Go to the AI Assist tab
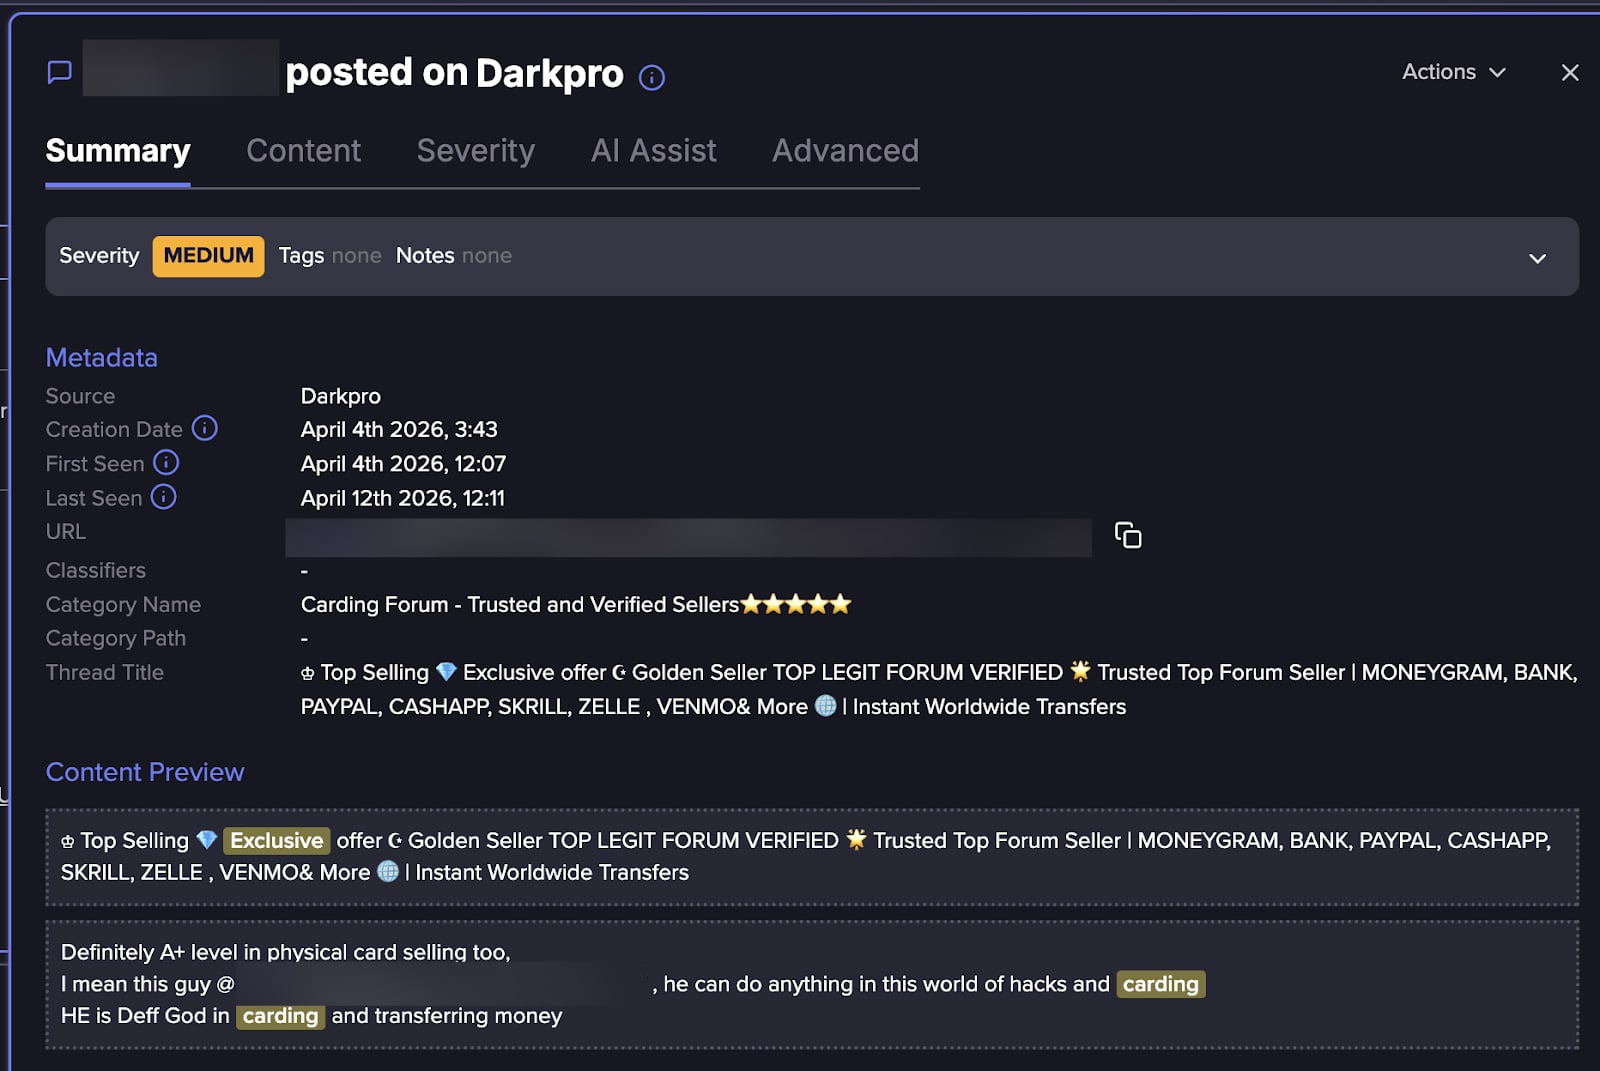Image resolution: width=1600 pixels, height=1071 pixels. [653, 151]
